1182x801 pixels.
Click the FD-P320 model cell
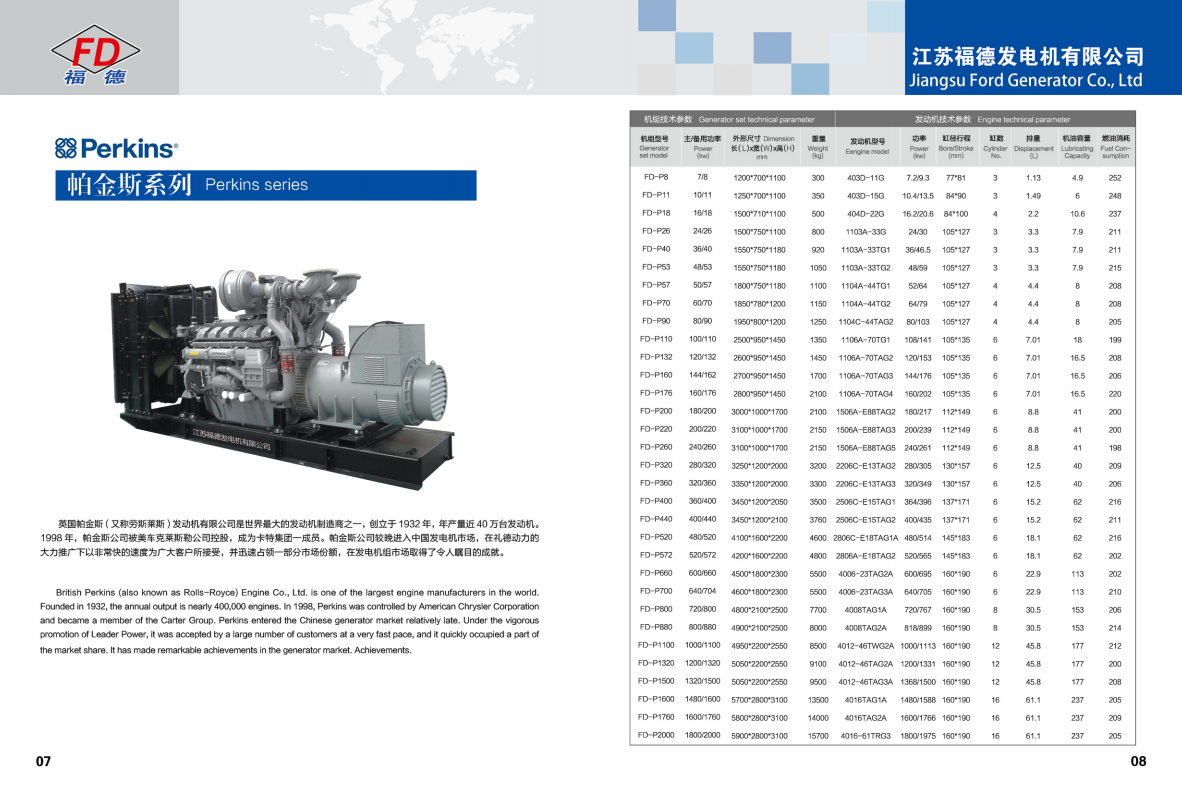656,466
